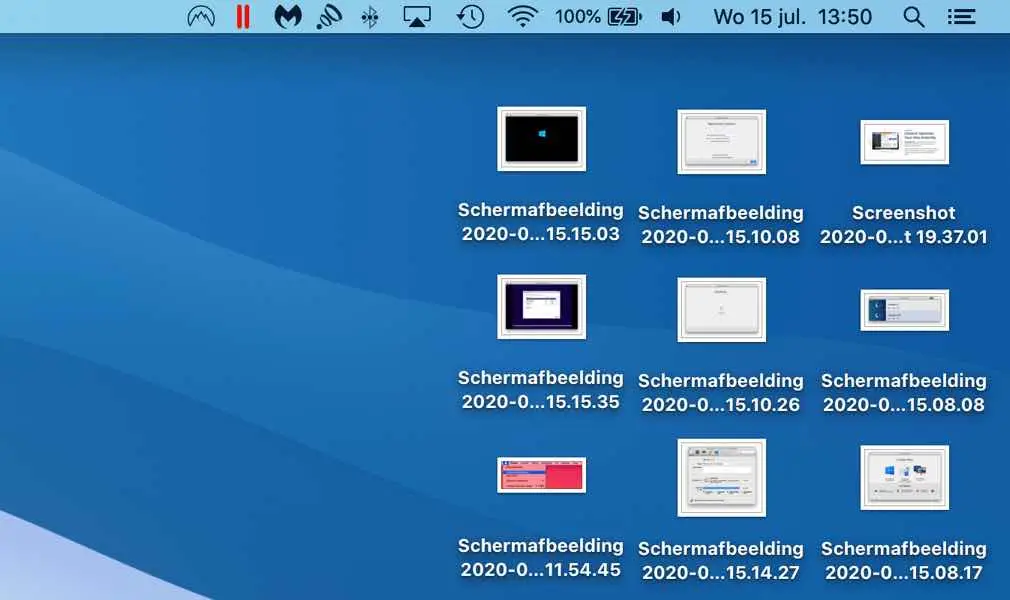Open Notification Center list icon
The height and width of the screenshot is (600, 1010).
pos(961,17)
